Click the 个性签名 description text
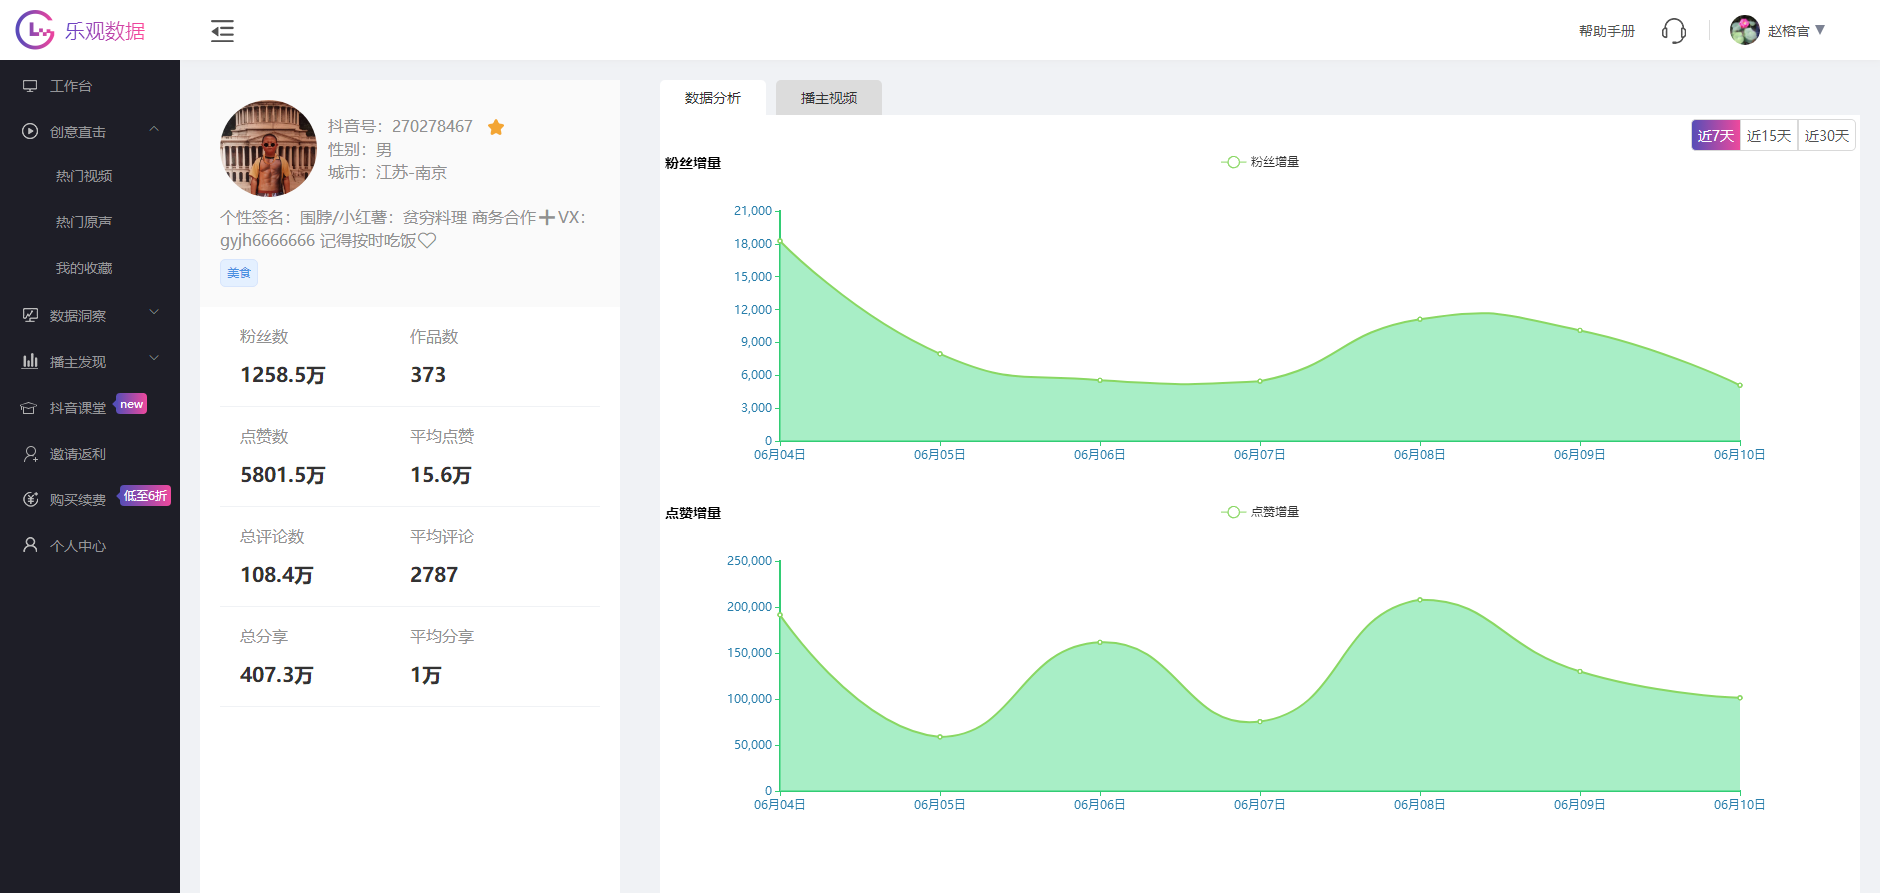This screenshot has height=893, width=1880. tap(403, 229)
